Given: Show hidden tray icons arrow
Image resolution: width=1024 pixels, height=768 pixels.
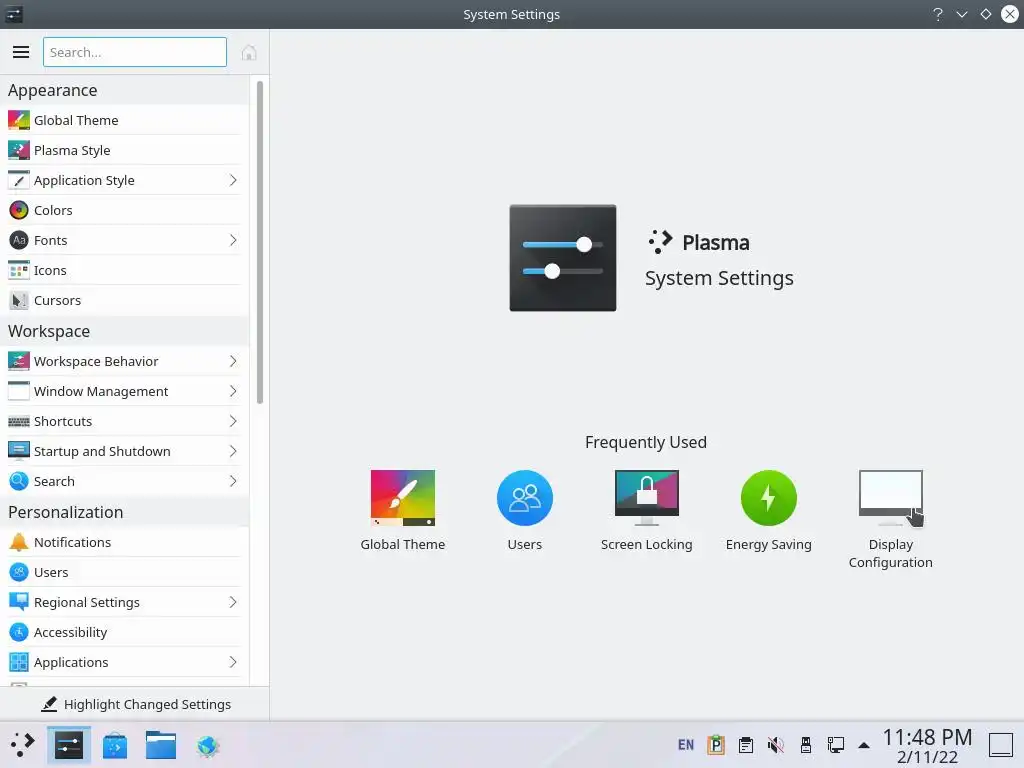Looking at the screenshot, I should (864, 745).
